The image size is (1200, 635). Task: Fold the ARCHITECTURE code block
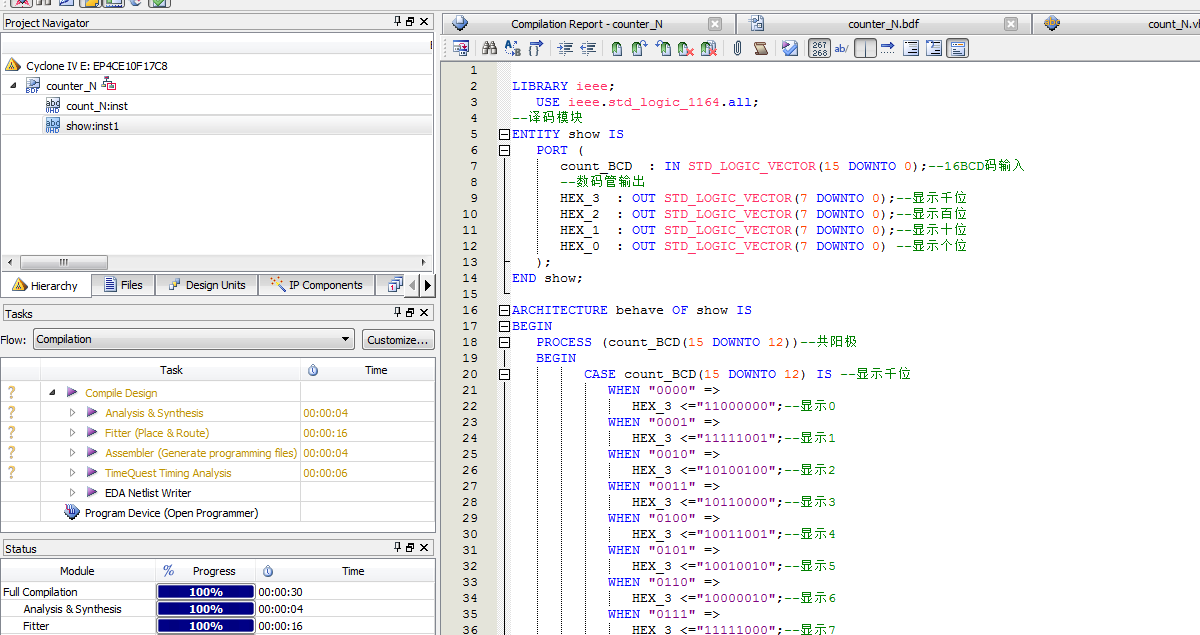tap(504, 310)
